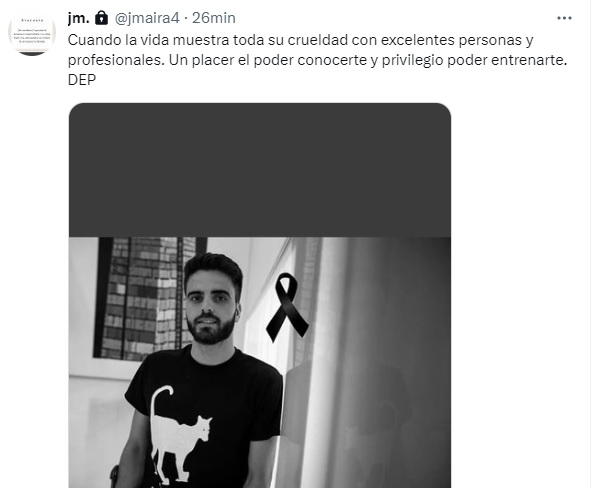Click the tweet line starting 'Cuando la vida'

[300, 40]
